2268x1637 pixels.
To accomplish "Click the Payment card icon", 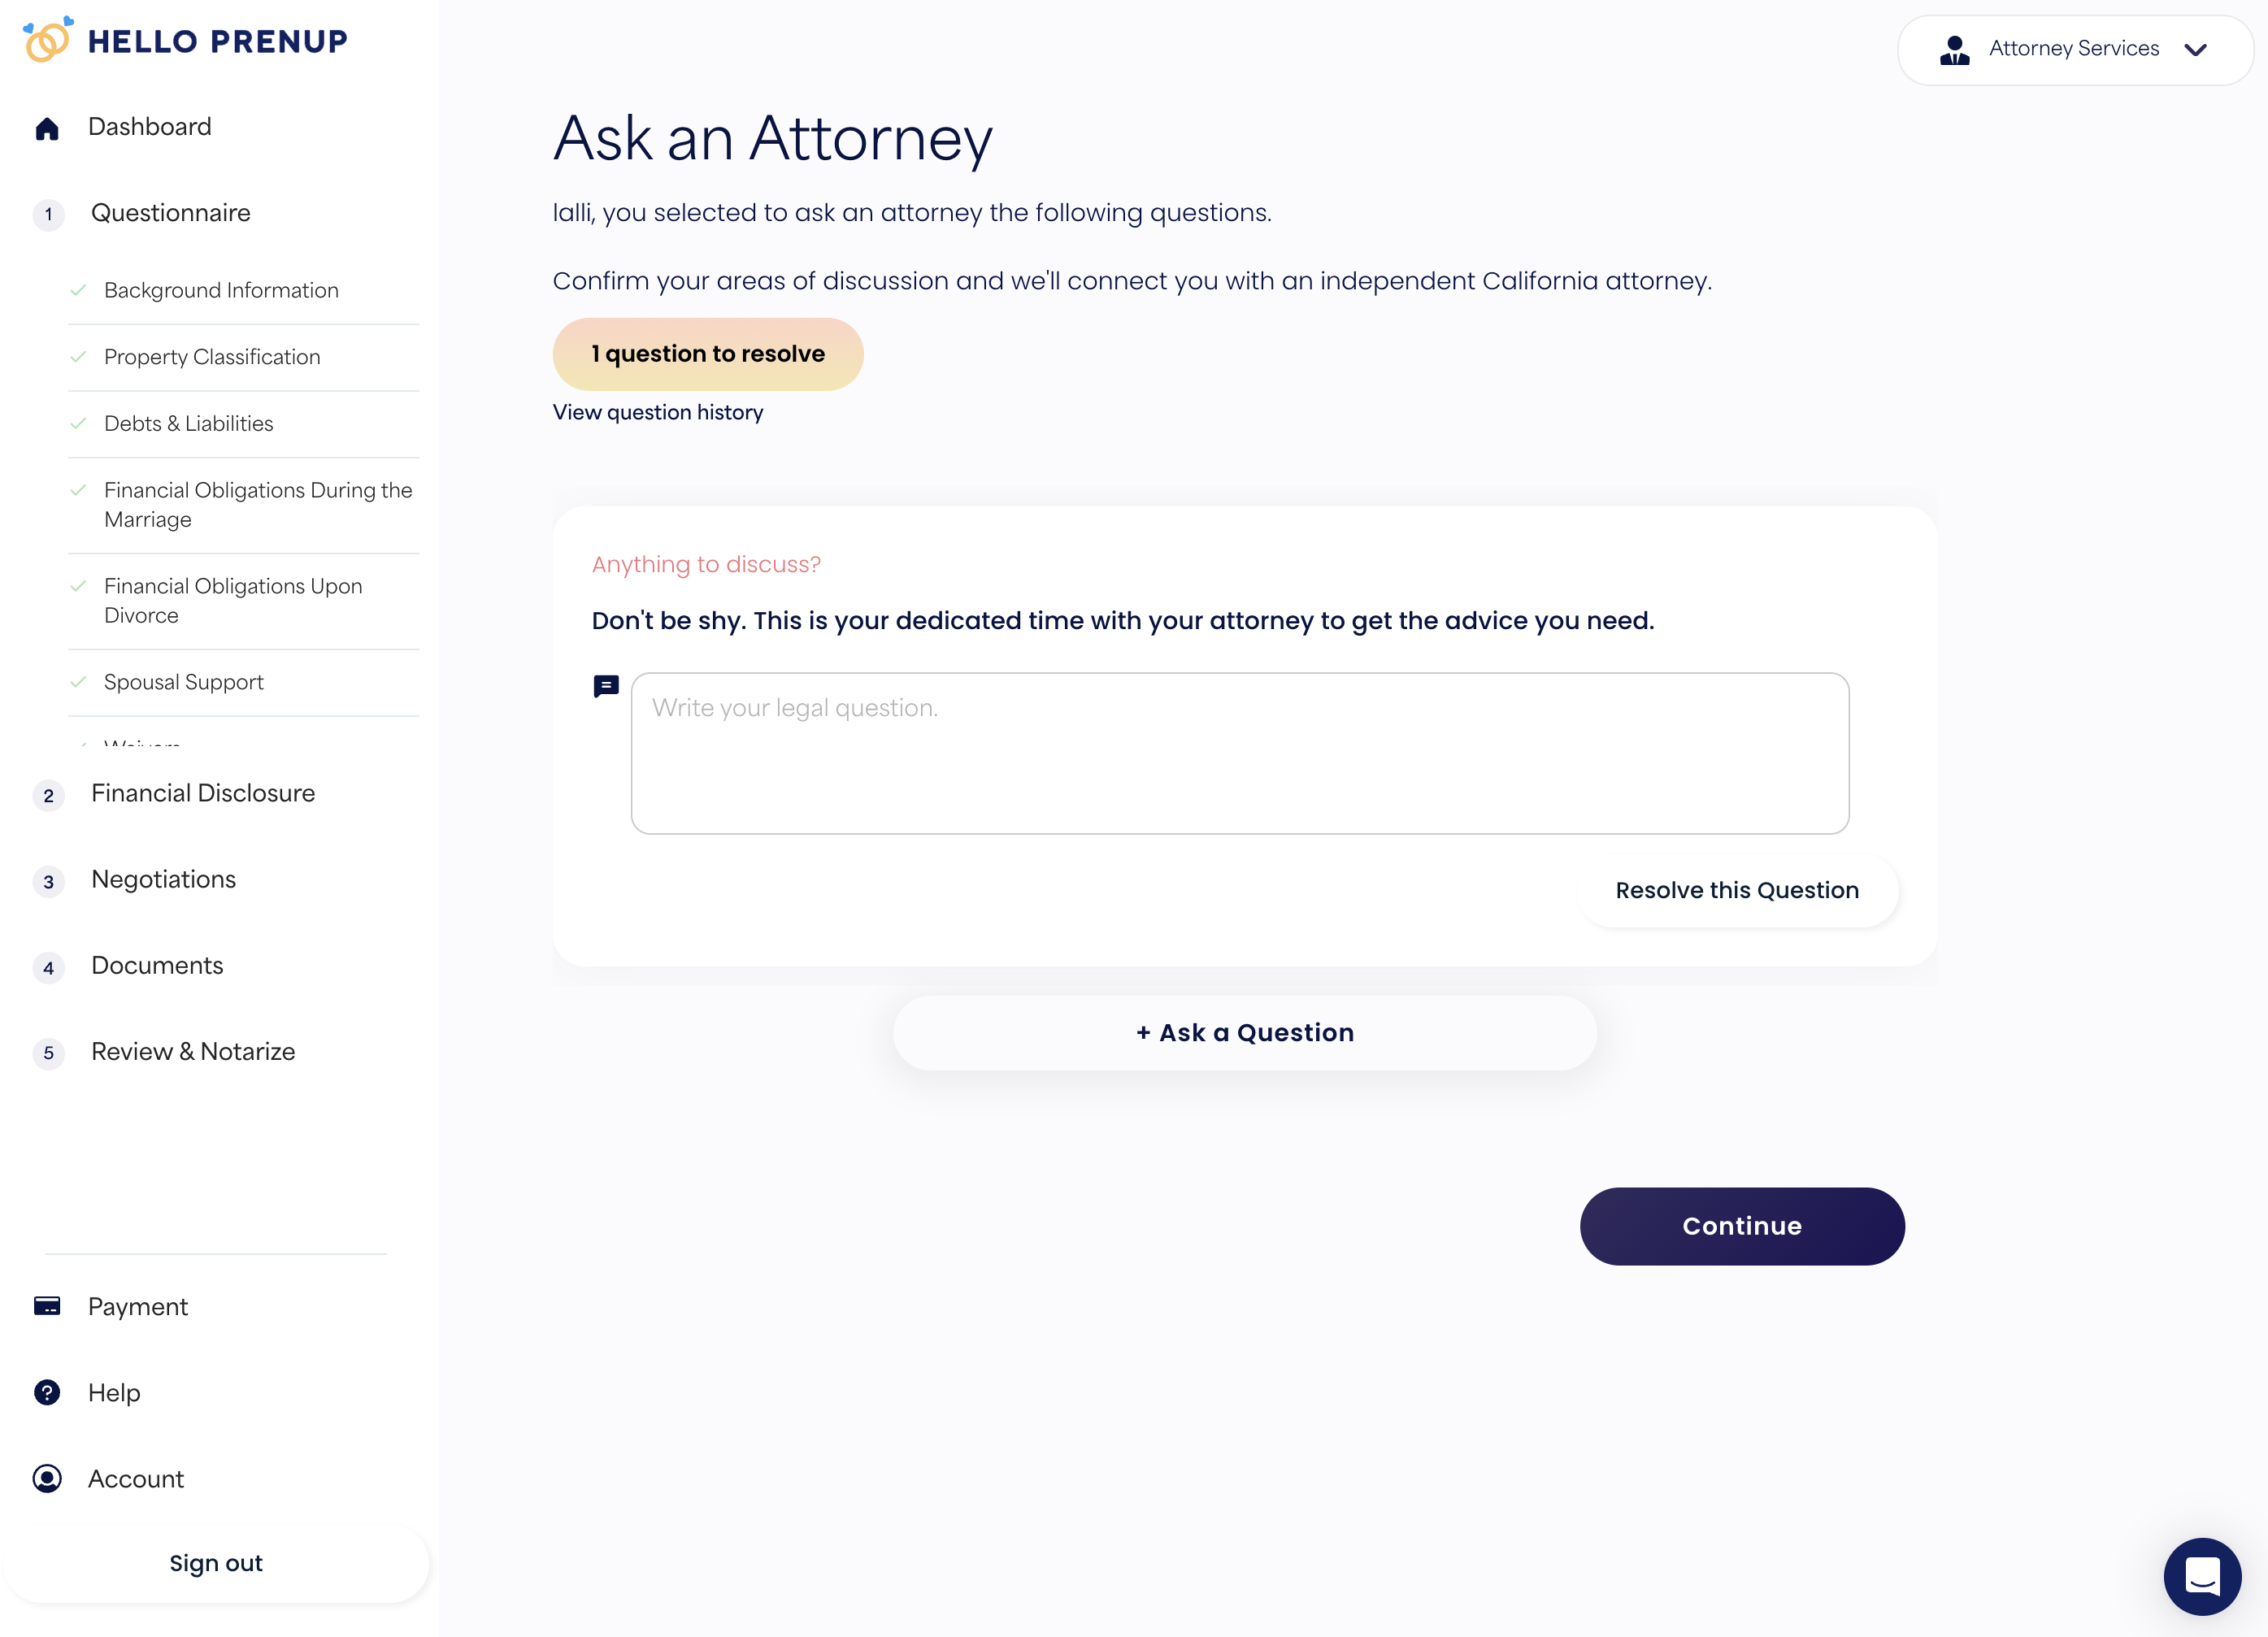I will [47, 1306].
